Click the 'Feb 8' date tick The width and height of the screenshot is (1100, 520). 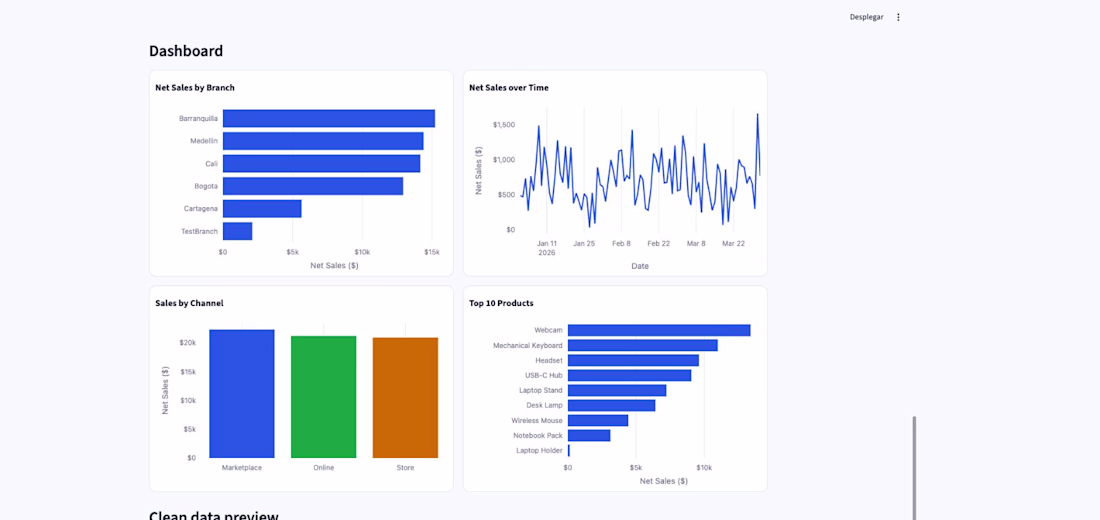pos(622,244)
